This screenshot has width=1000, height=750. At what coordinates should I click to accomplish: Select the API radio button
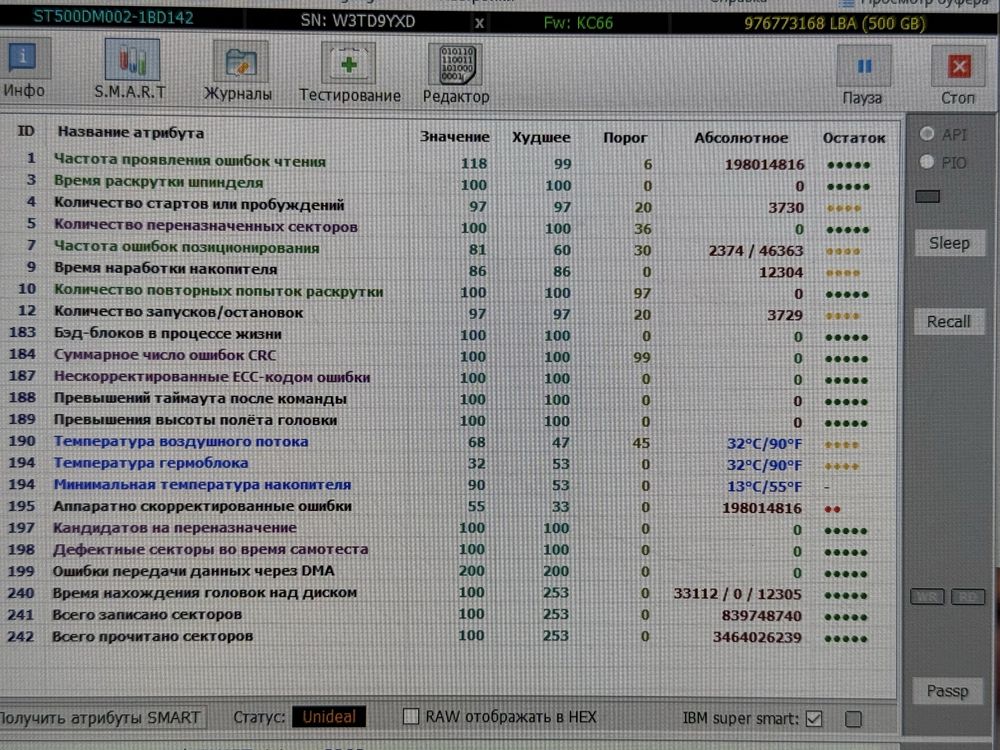[x=927, y=134]
